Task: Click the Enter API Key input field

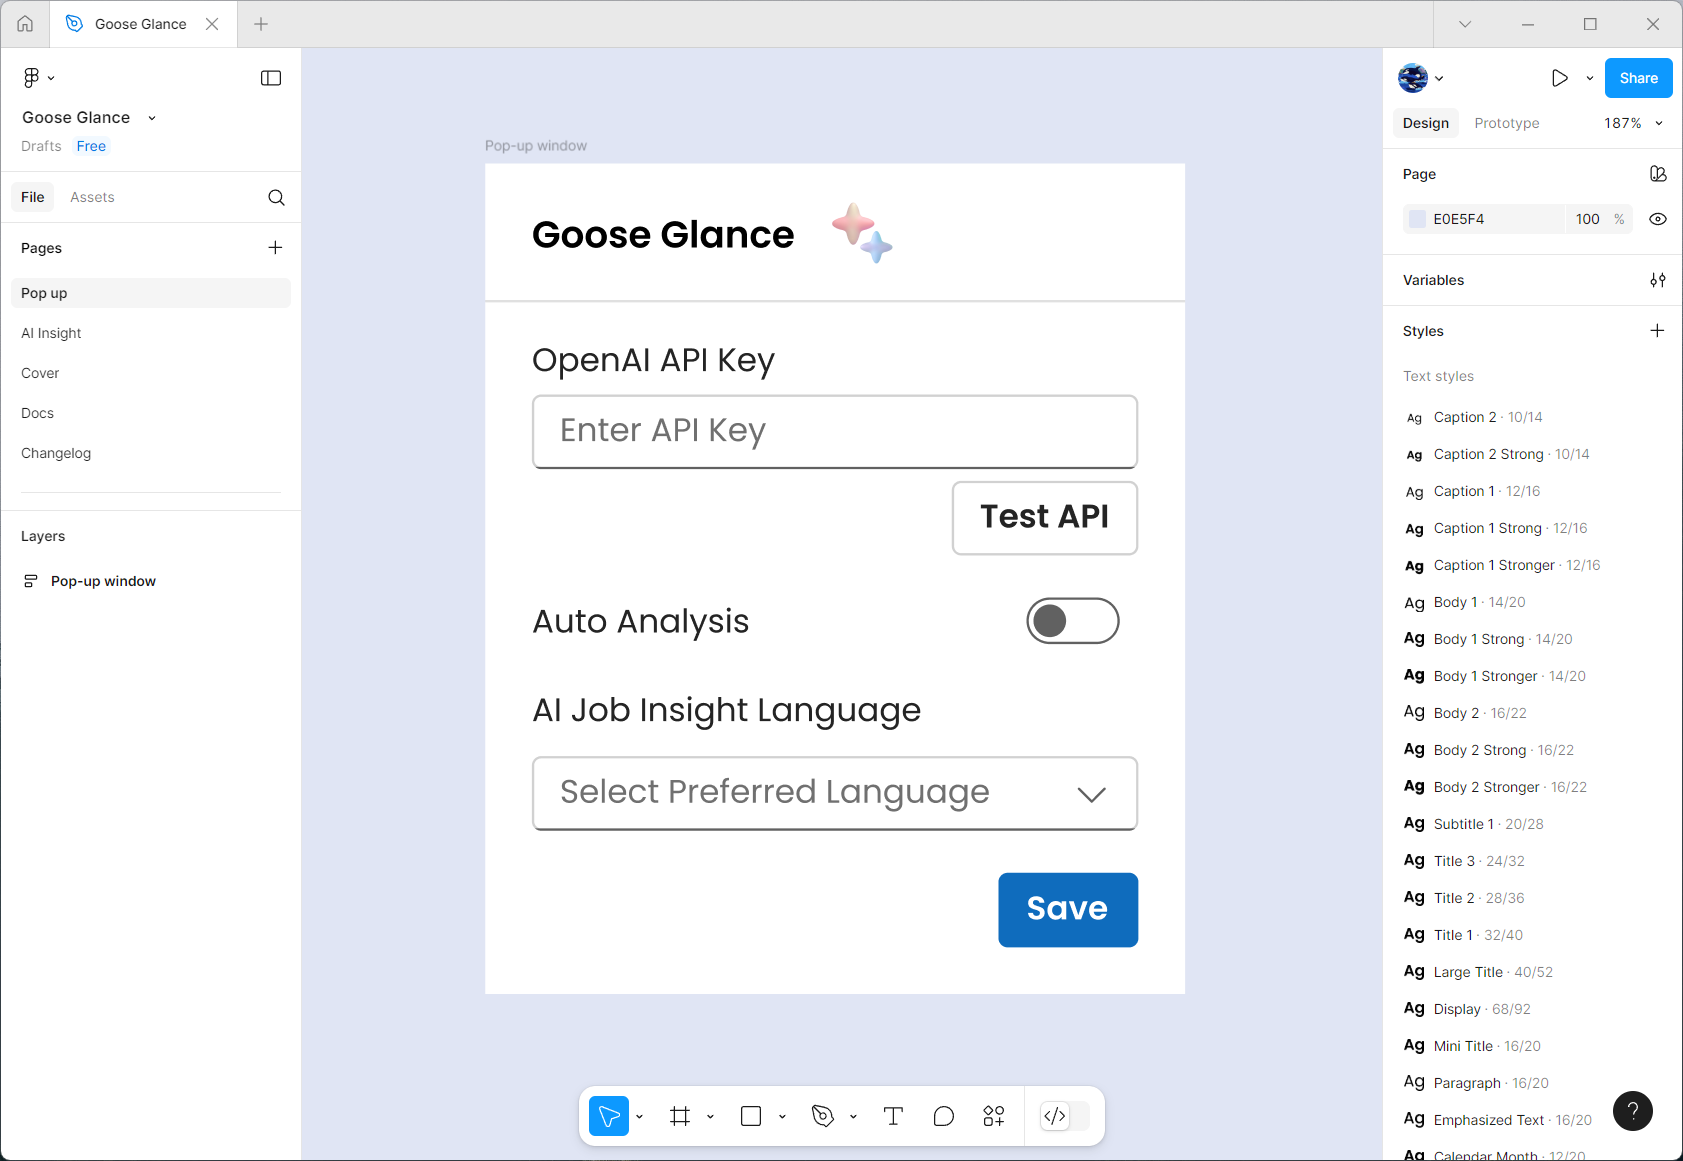Action: pyautogui.click(x=835, y=431)
